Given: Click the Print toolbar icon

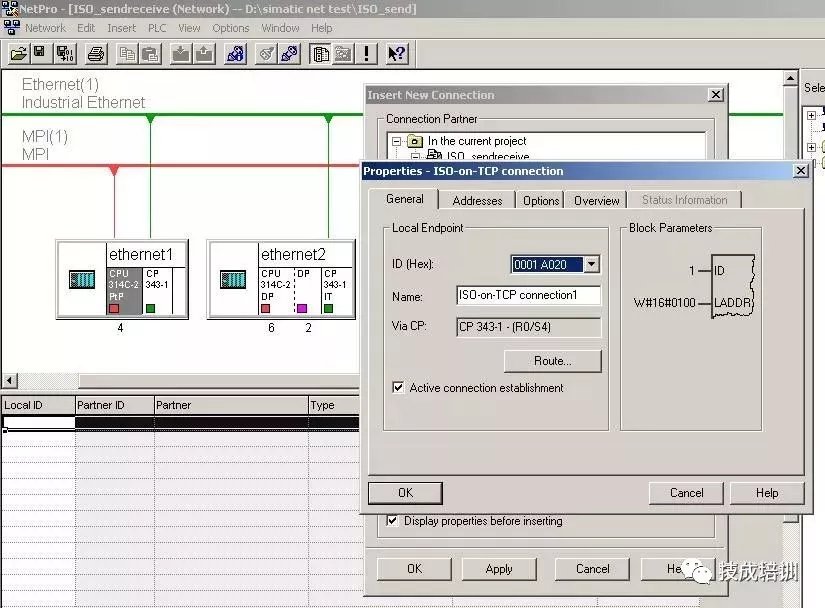Looking at the screenshot, I should (95, 53).
